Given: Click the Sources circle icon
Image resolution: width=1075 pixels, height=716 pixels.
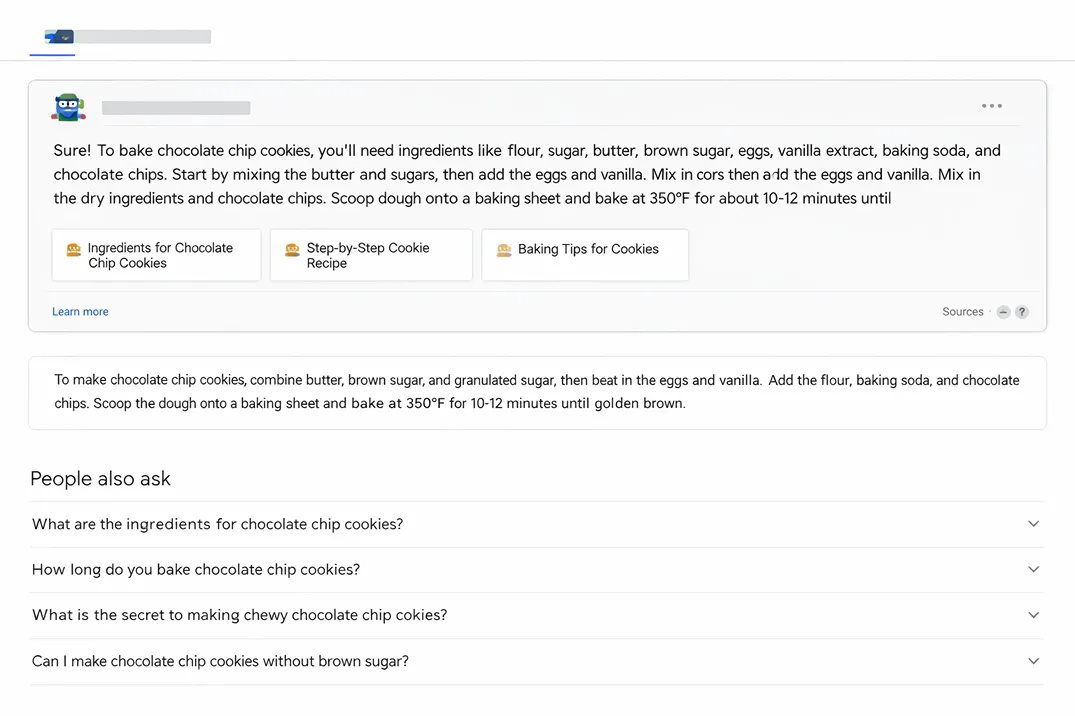Looking at the screenshot, I should coord(1002,311).
